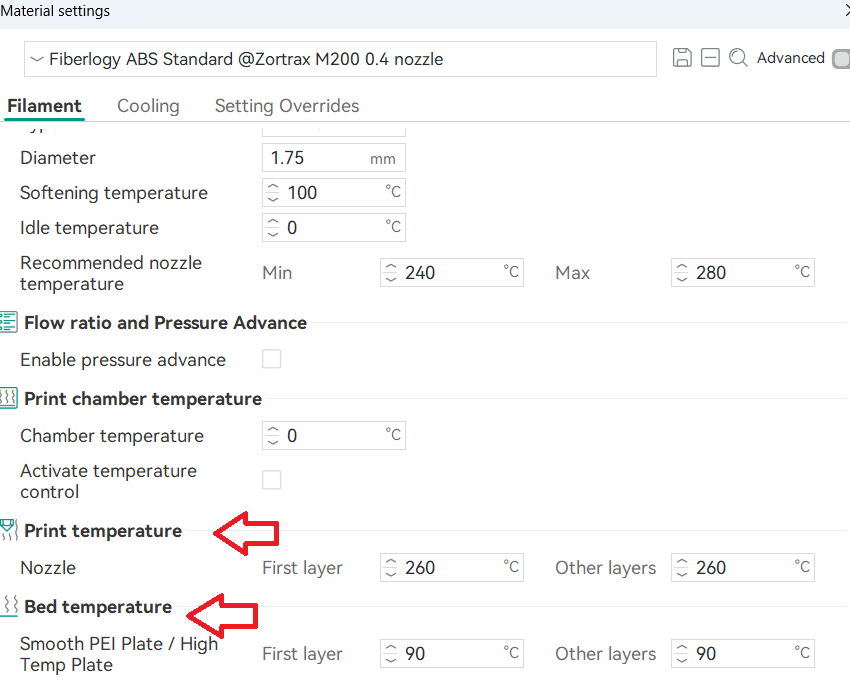Click the save preset floppy disk icon
This screenshot has height=700, width=850.
click(x=682, y=58)
